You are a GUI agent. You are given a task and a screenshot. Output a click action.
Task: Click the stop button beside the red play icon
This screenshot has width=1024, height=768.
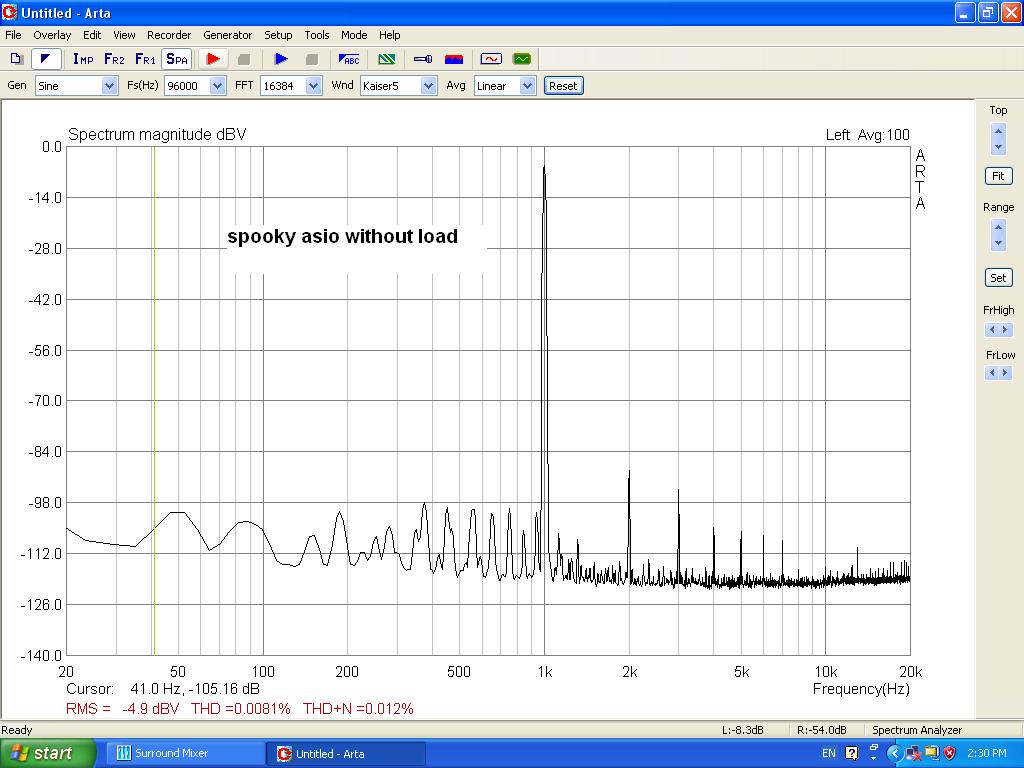point(244,59)
